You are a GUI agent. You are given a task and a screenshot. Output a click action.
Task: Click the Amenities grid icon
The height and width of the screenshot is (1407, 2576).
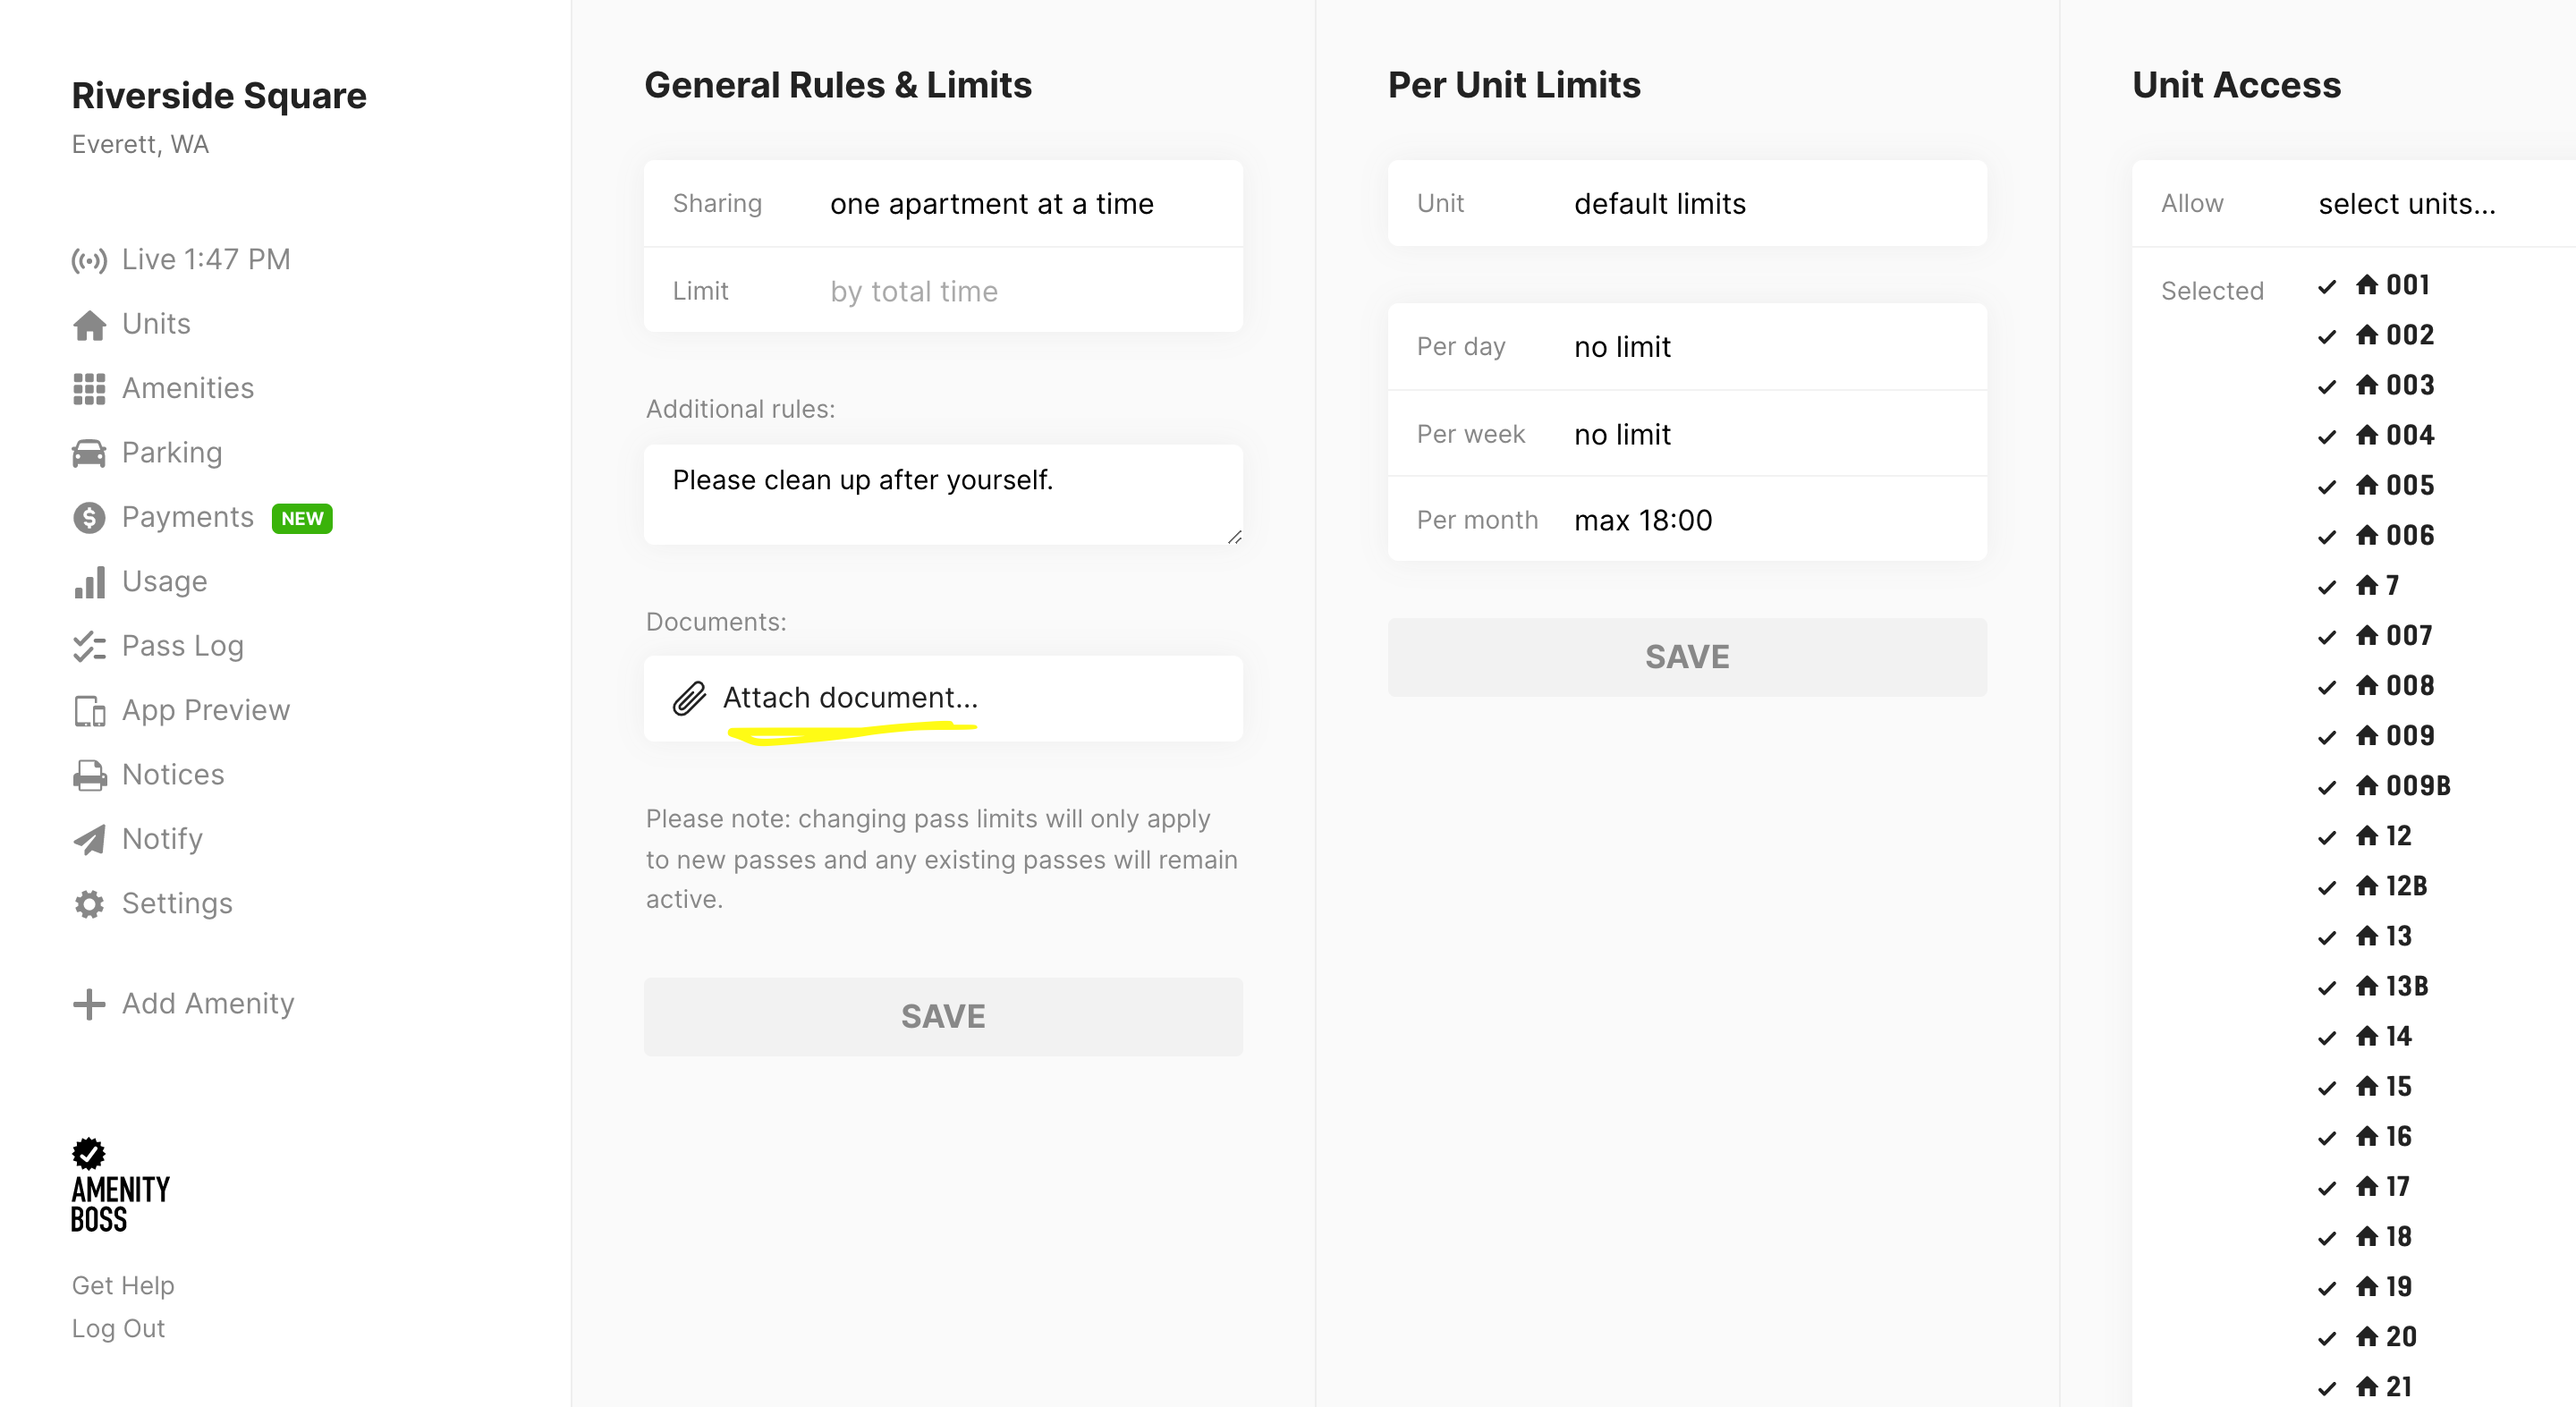point(89,389)
